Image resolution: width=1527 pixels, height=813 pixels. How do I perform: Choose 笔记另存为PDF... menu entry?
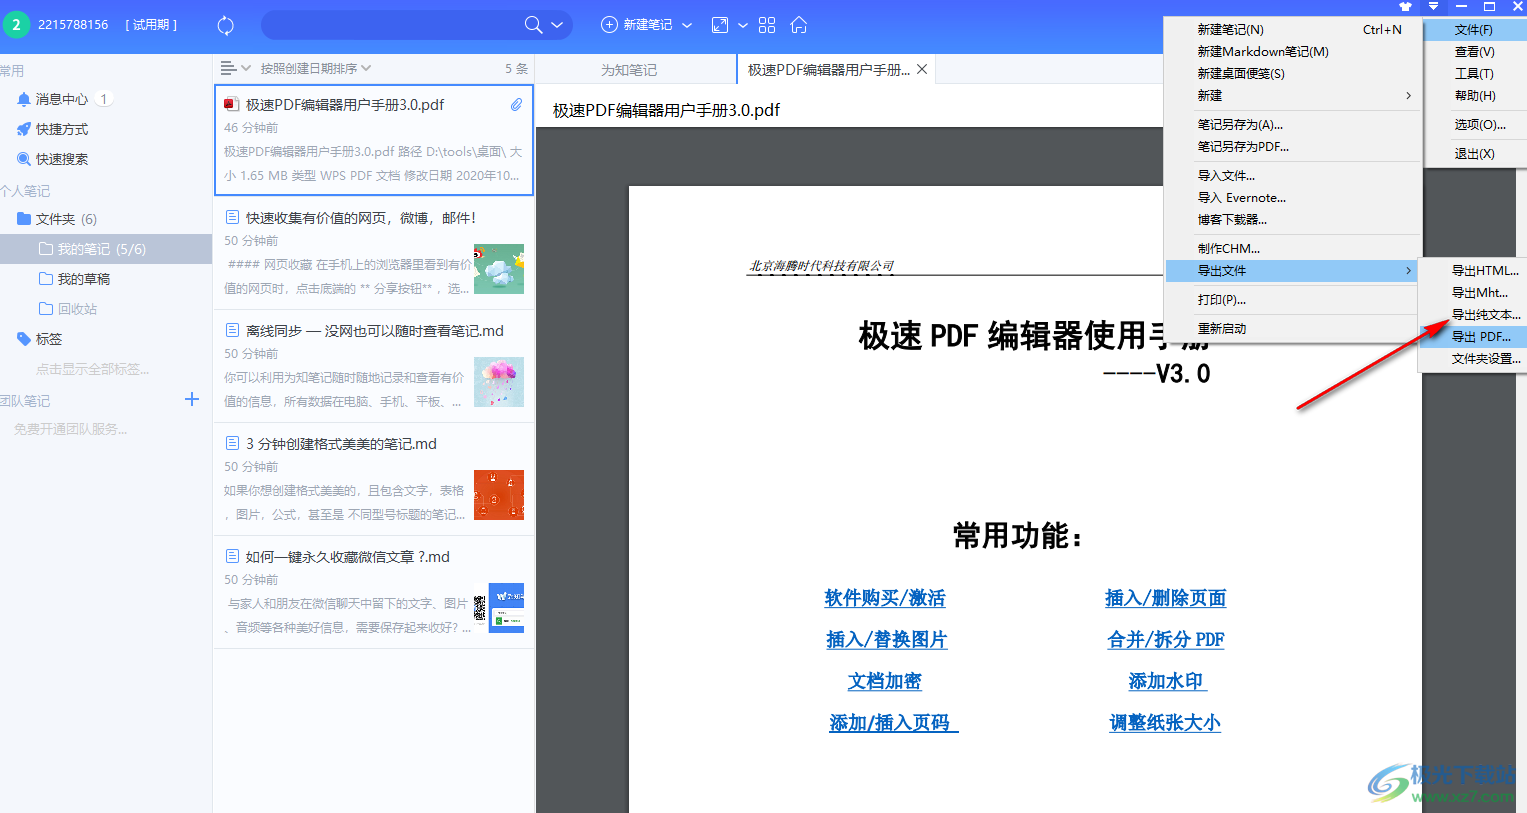coord(1293,147)
